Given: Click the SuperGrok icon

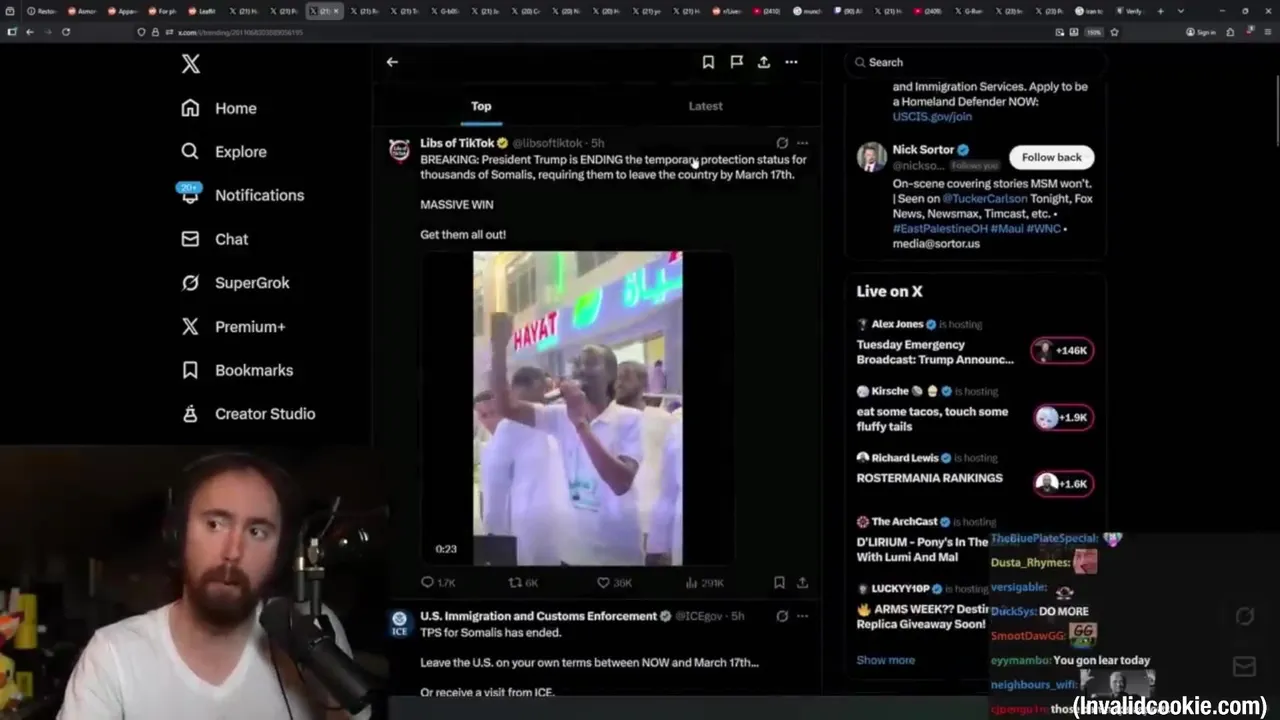Looking at the screenshot, I should (x=190, y=283).
